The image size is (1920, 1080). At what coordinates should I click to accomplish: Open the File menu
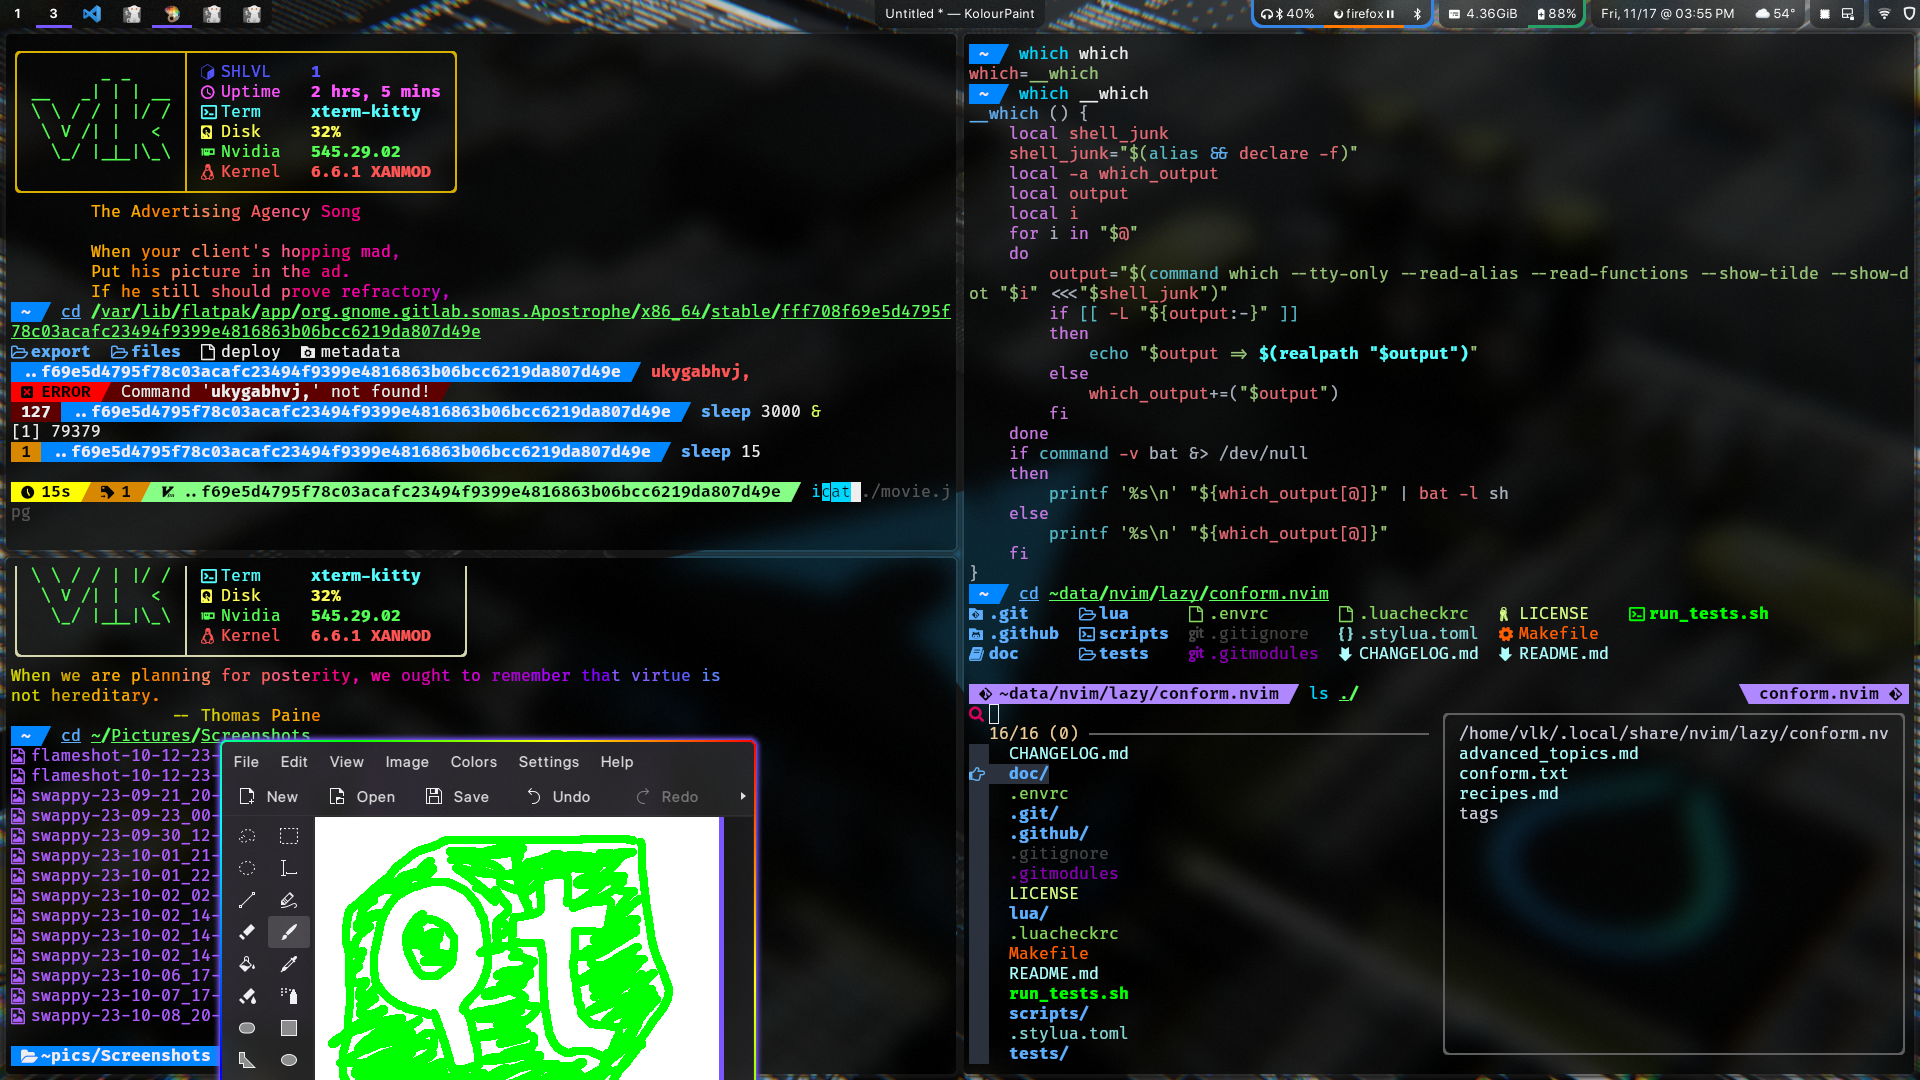246,762
